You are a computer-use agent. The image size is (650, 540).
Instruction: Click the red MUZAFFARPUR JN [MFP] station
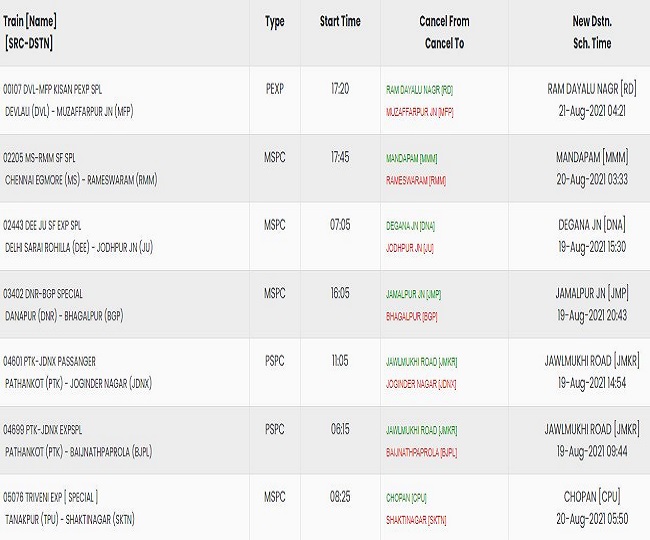420,112
